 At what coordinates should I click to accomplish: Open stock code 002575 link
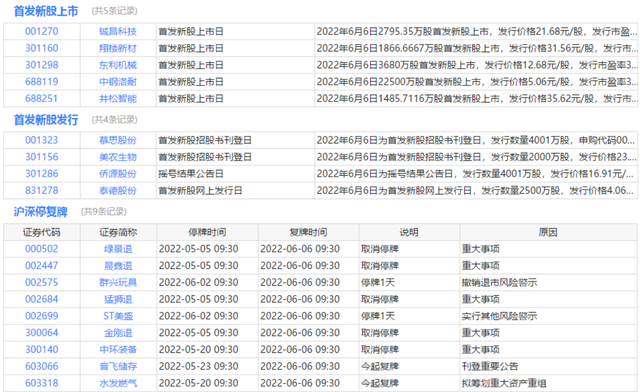(42, 282)
